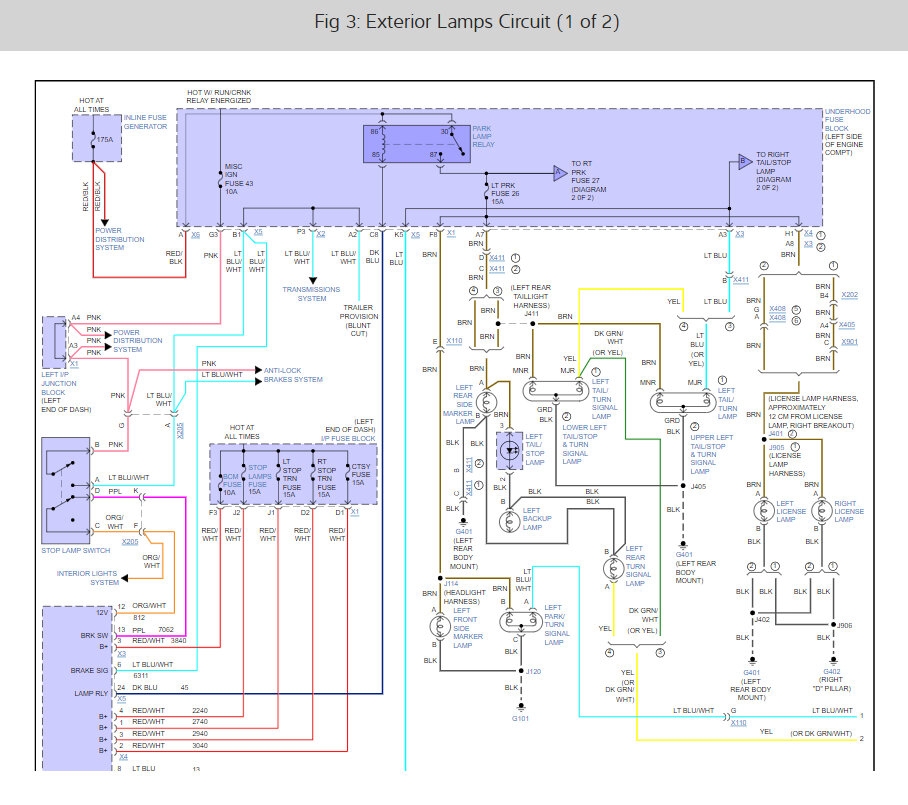Click the 'ANTI-LOCK BRAKES SYSTEM' label

(x=293, y=375)
